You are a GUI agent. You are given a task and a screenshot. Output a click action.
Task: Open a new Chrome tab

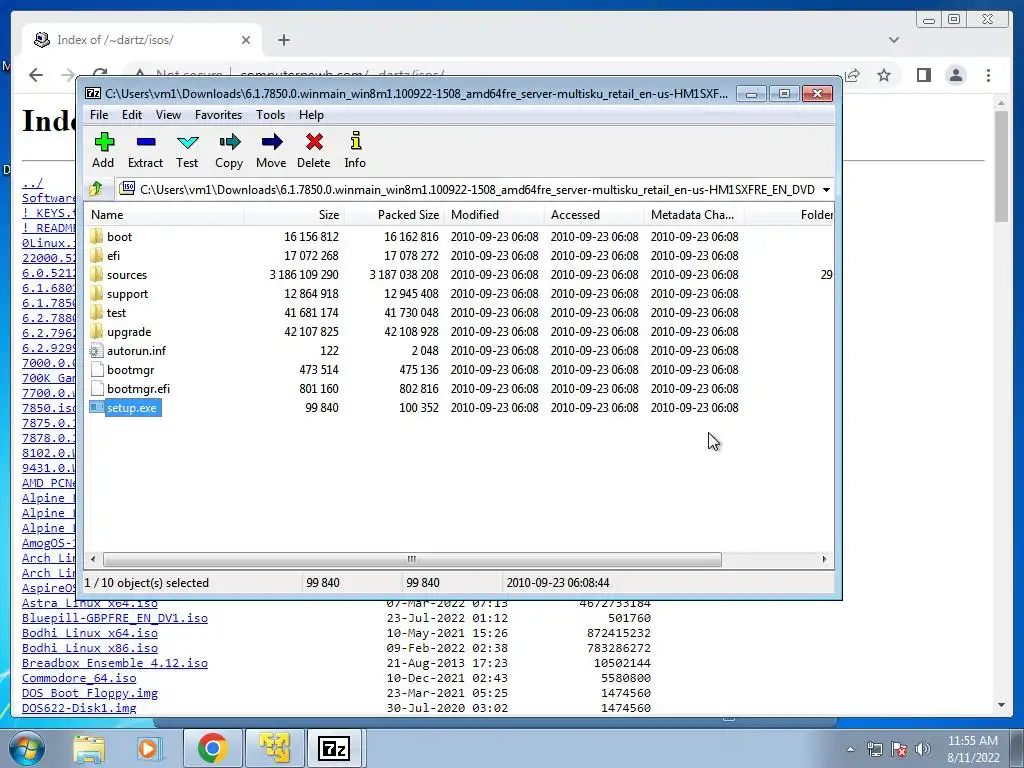[x=283, y=40]
